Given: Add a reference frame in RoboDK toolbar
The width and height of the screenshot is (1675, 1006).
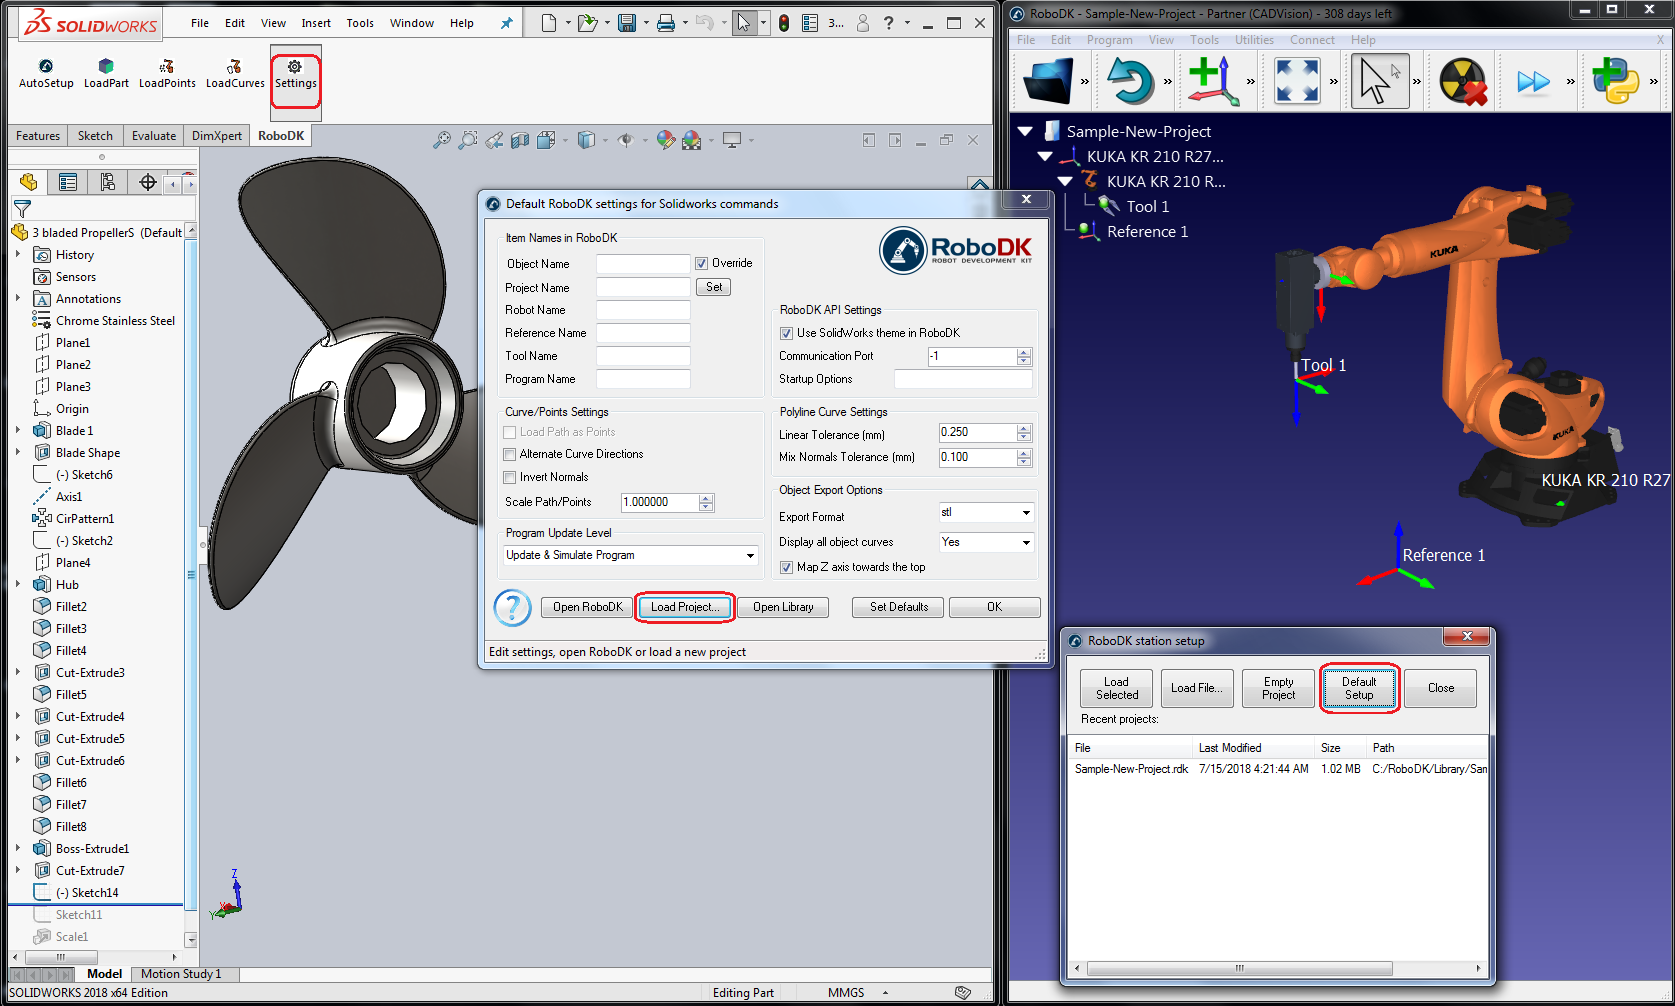Looking at the screenshot, I should [x=1213, y=80].
